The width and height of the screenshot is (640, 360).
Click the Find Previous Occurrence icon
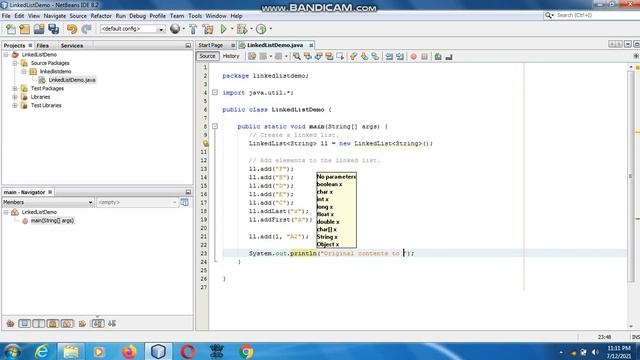coord(308,56)
